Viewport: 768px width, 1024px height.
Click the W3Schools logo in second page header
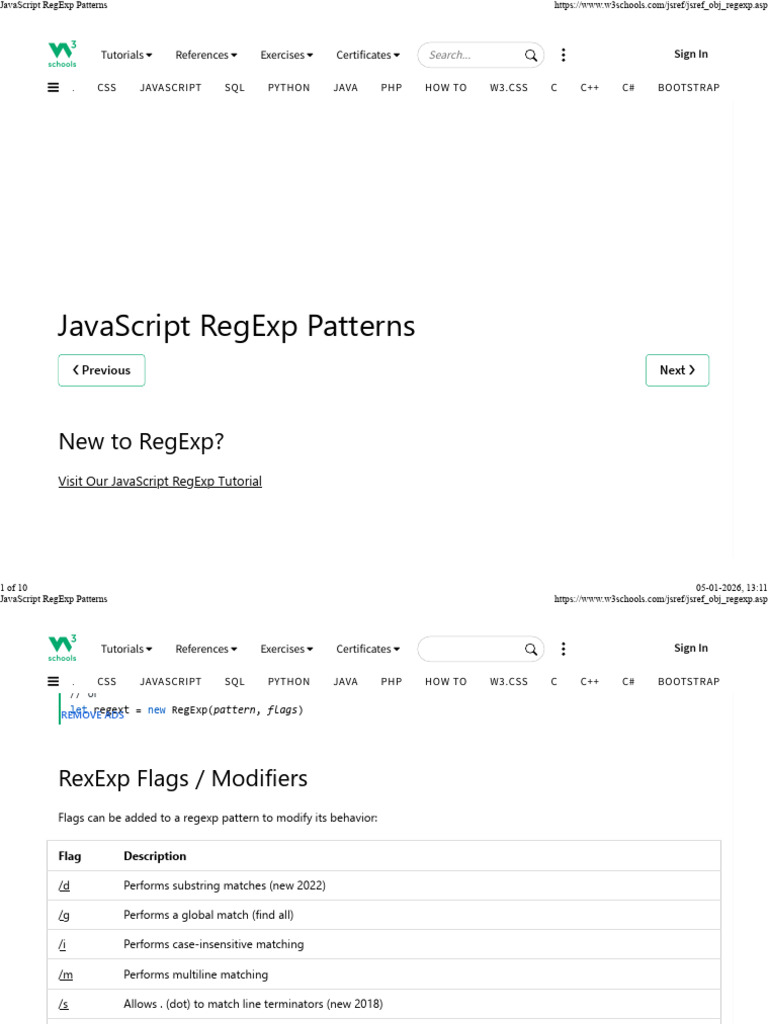62,648
